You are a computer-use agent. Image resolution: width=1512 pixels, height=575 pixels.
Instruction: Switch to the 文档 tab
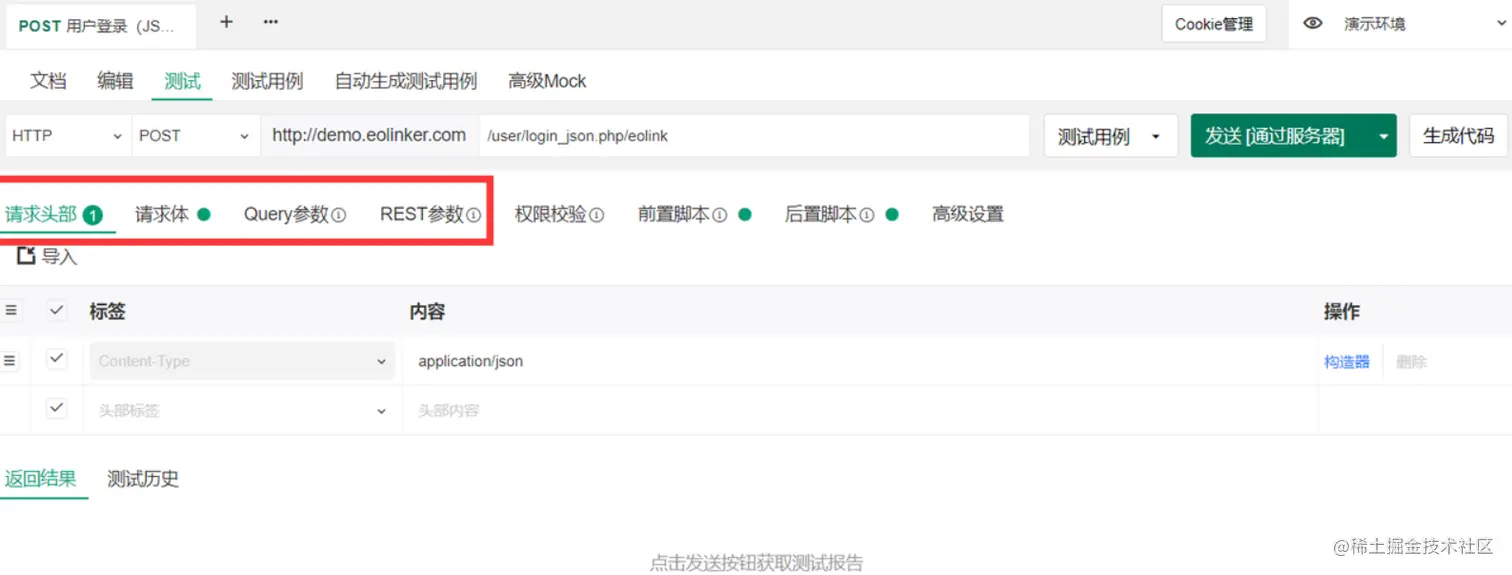(48, 81)
